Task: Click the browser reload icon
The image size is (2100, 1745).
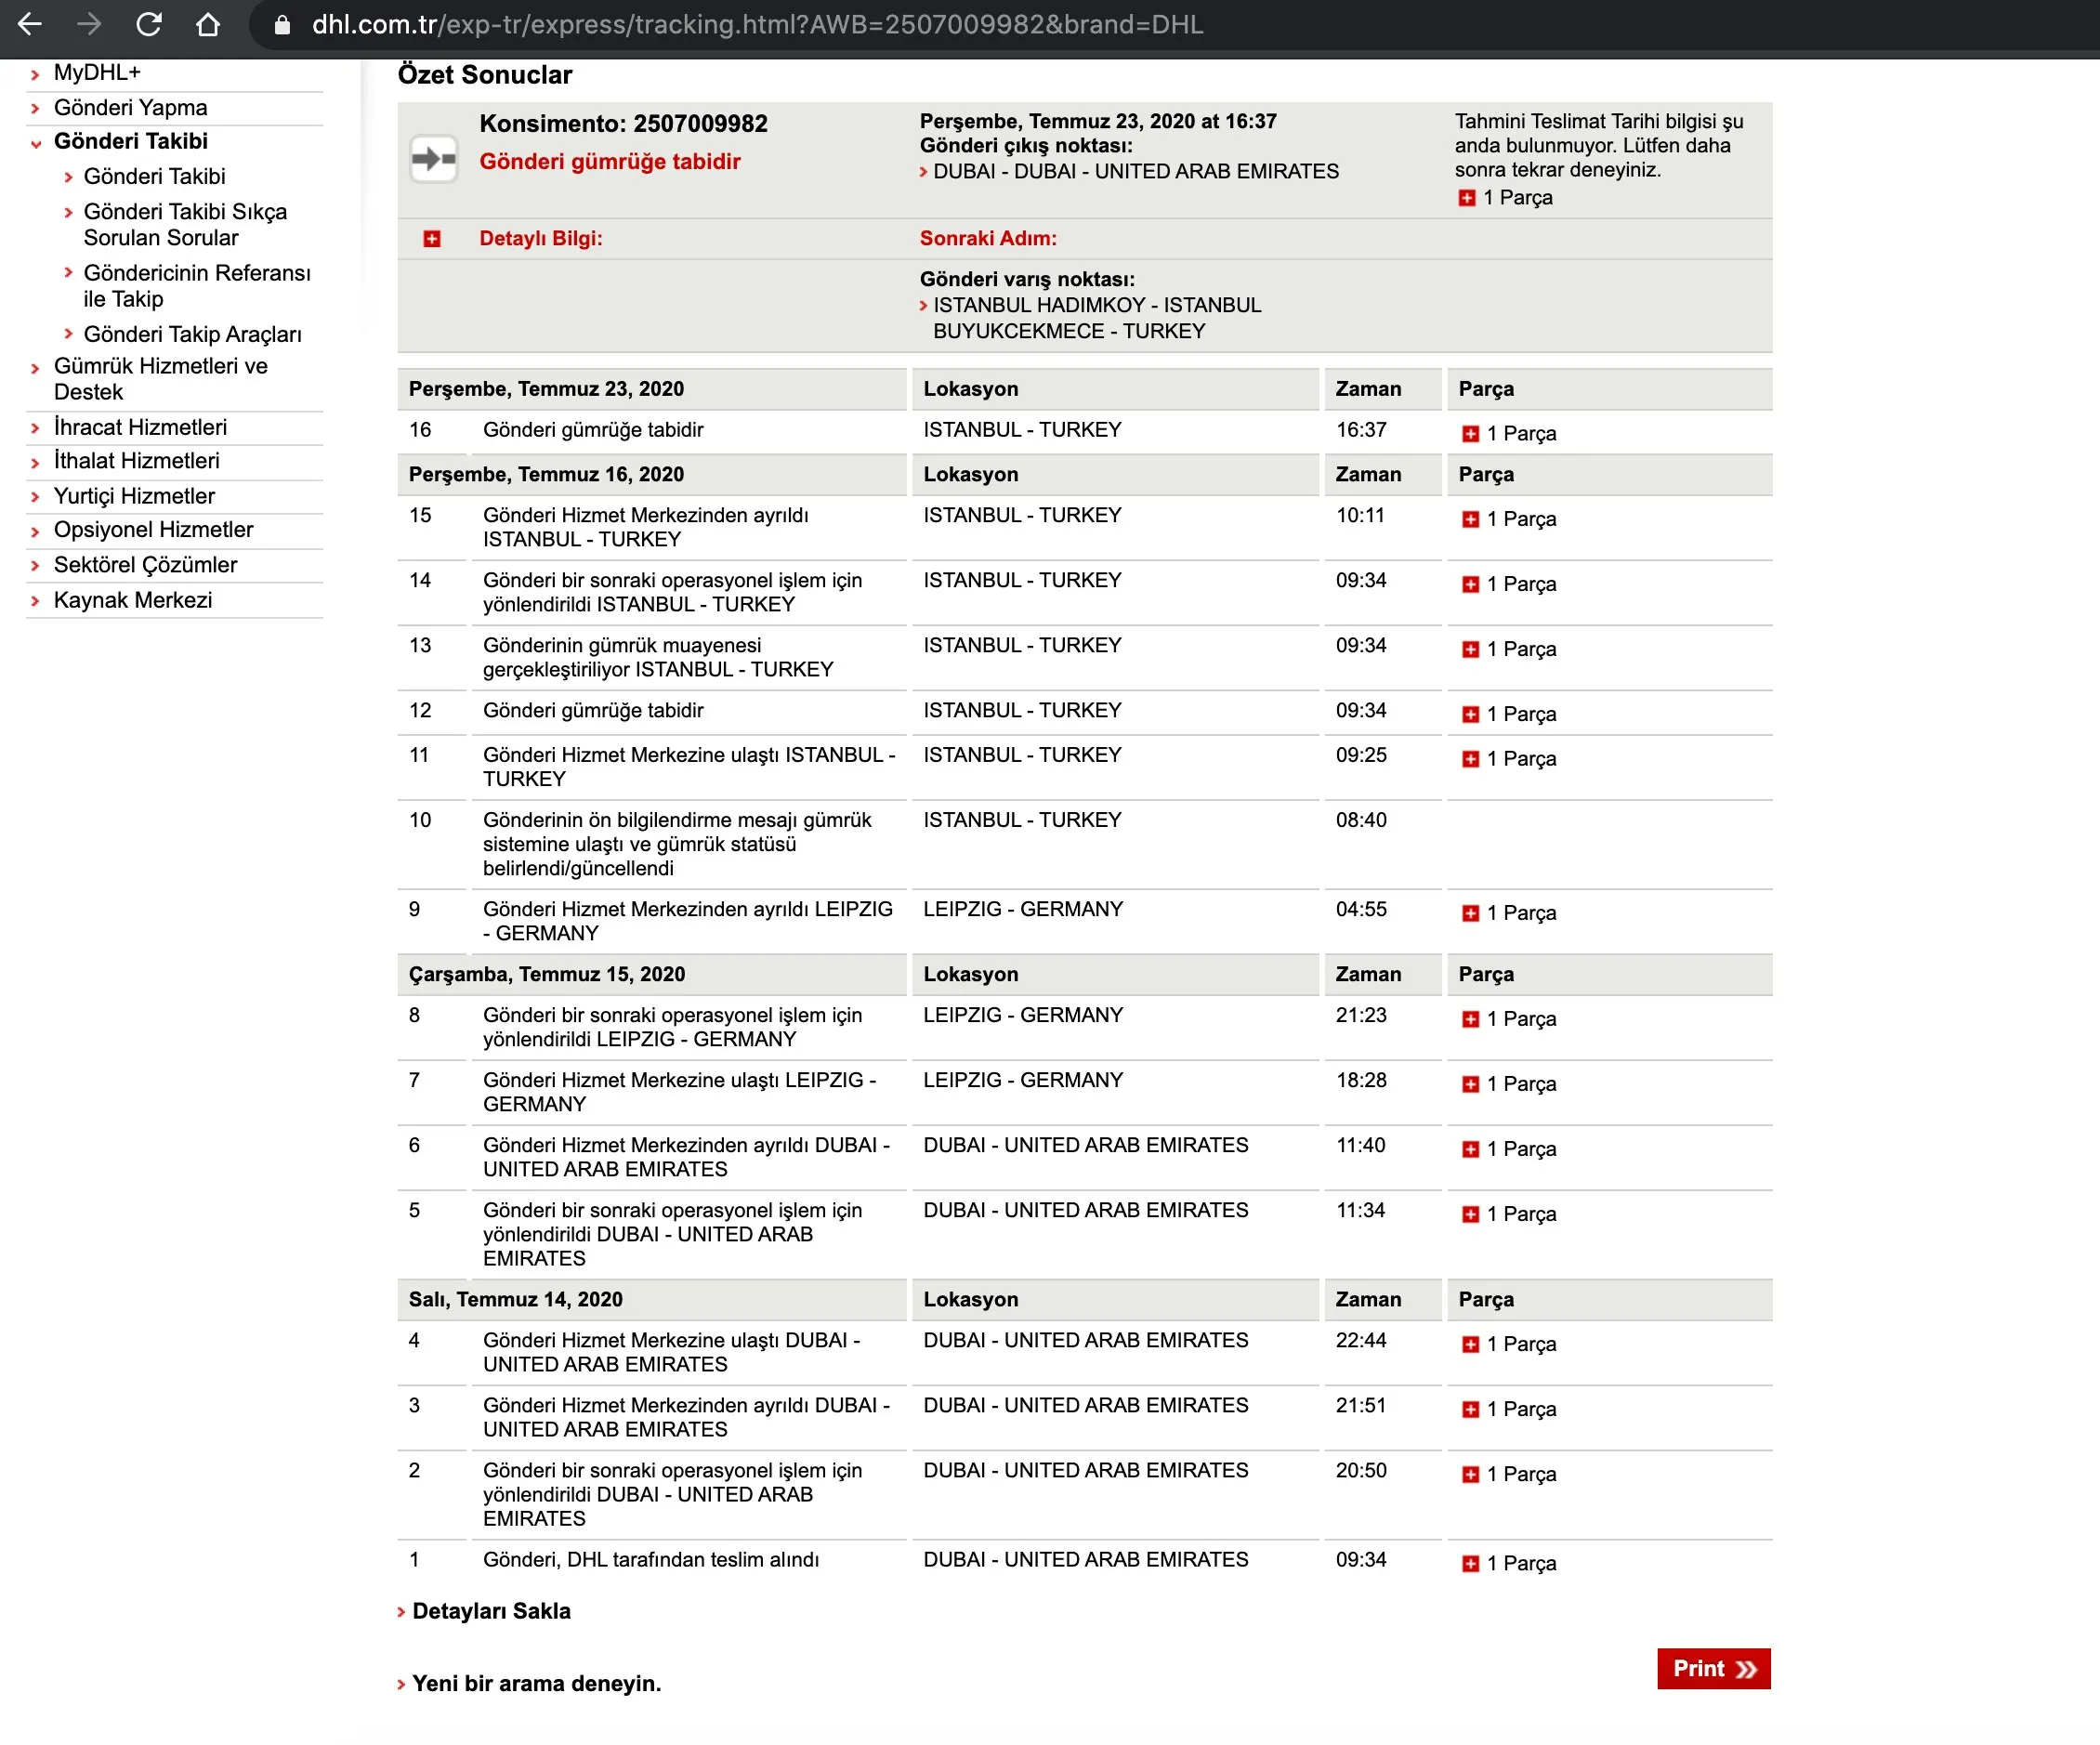Action: pyautogui.click(x=149, y=24)
